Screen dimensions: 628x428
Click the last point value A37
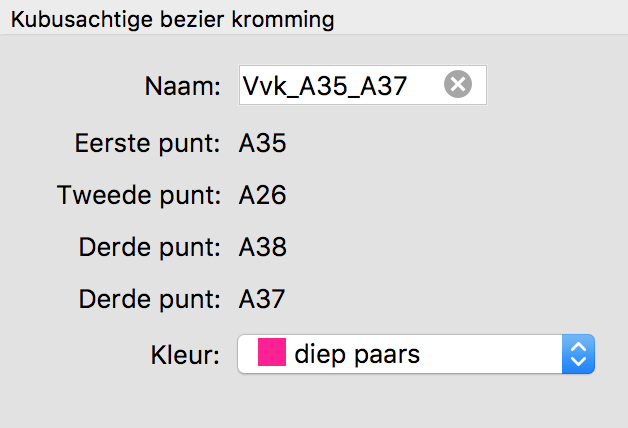(x=262, y=299)
